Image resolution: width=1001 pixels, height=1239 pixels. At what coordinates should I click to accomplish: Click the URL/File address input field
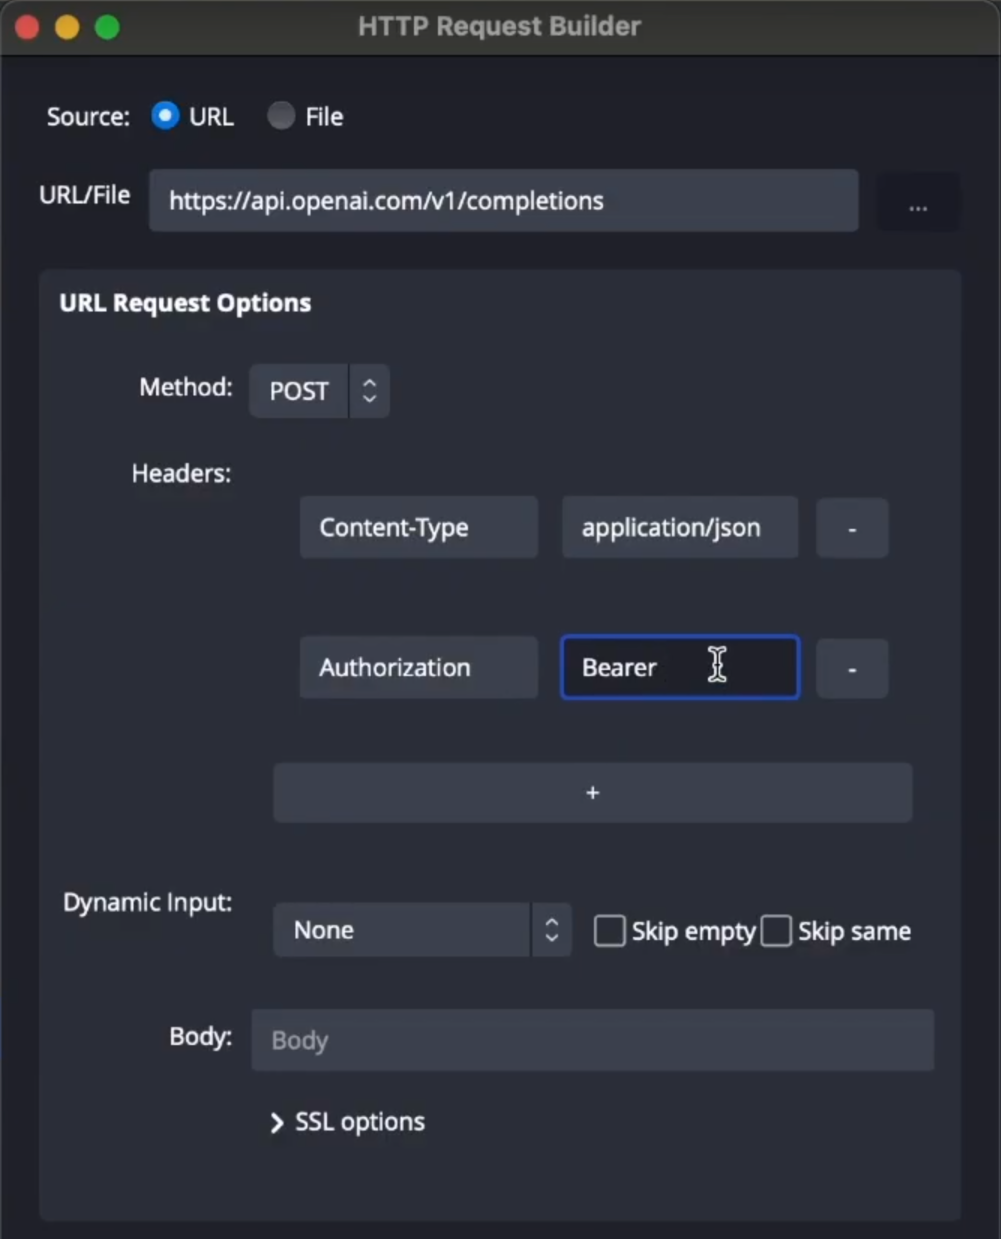(x=504, y=201)
